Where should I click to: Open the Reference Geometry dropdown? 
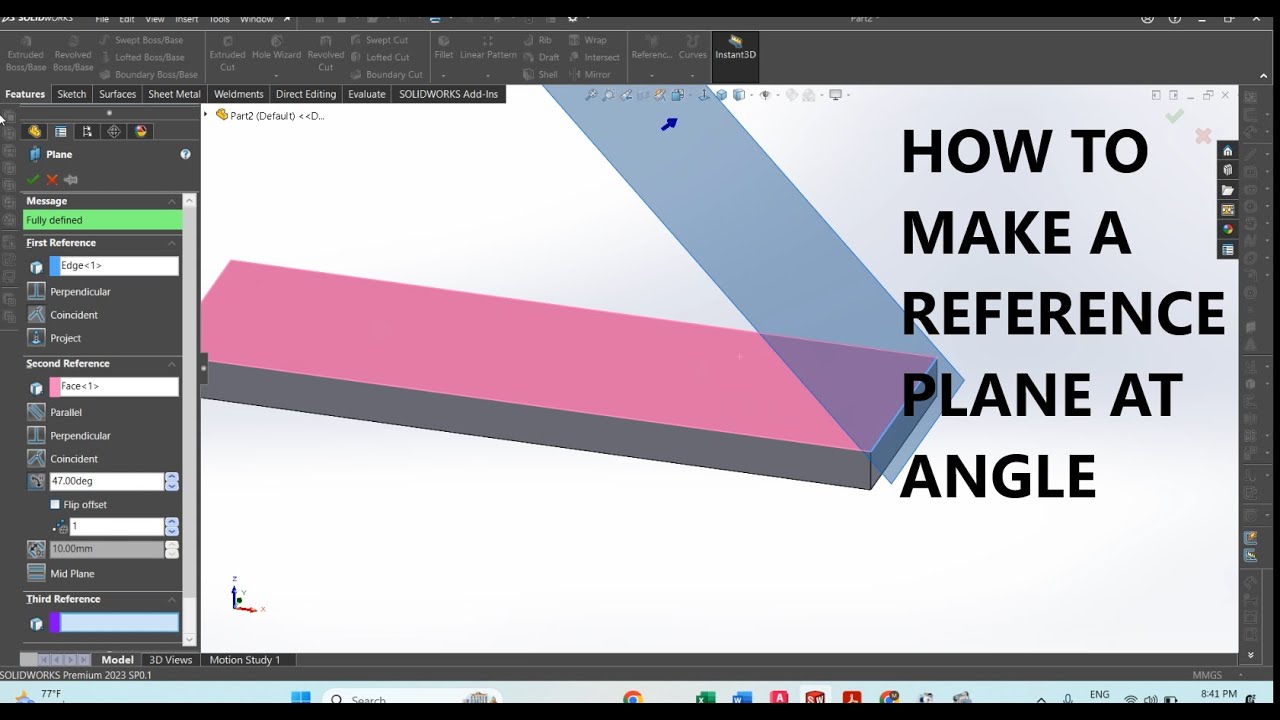tap(652, 75)
